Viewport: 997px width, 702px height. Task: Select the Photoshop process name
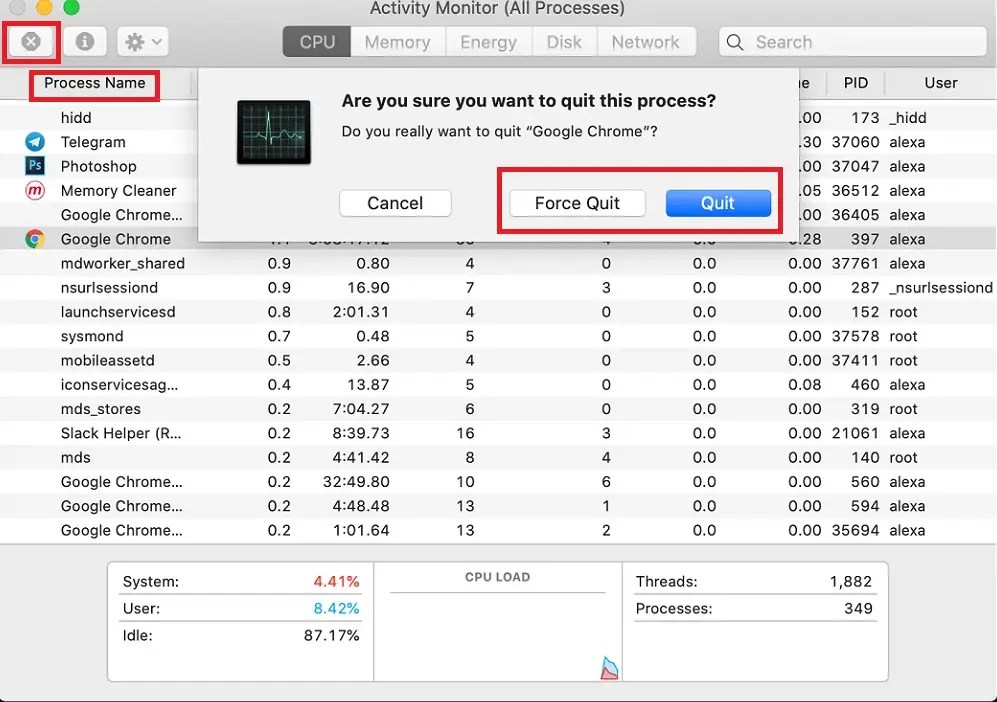(99, 166)
